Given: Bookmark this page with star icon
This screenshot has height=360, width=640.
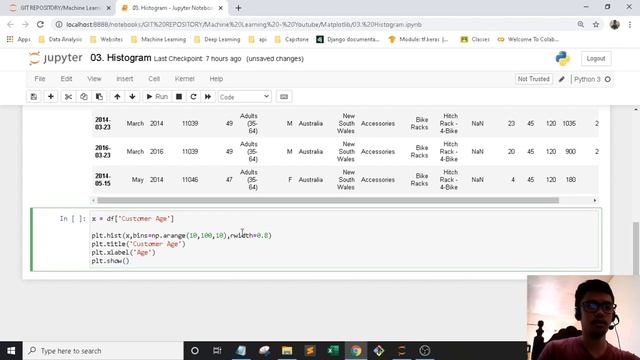Looking at the screenshot, I should tap(596, 24).
